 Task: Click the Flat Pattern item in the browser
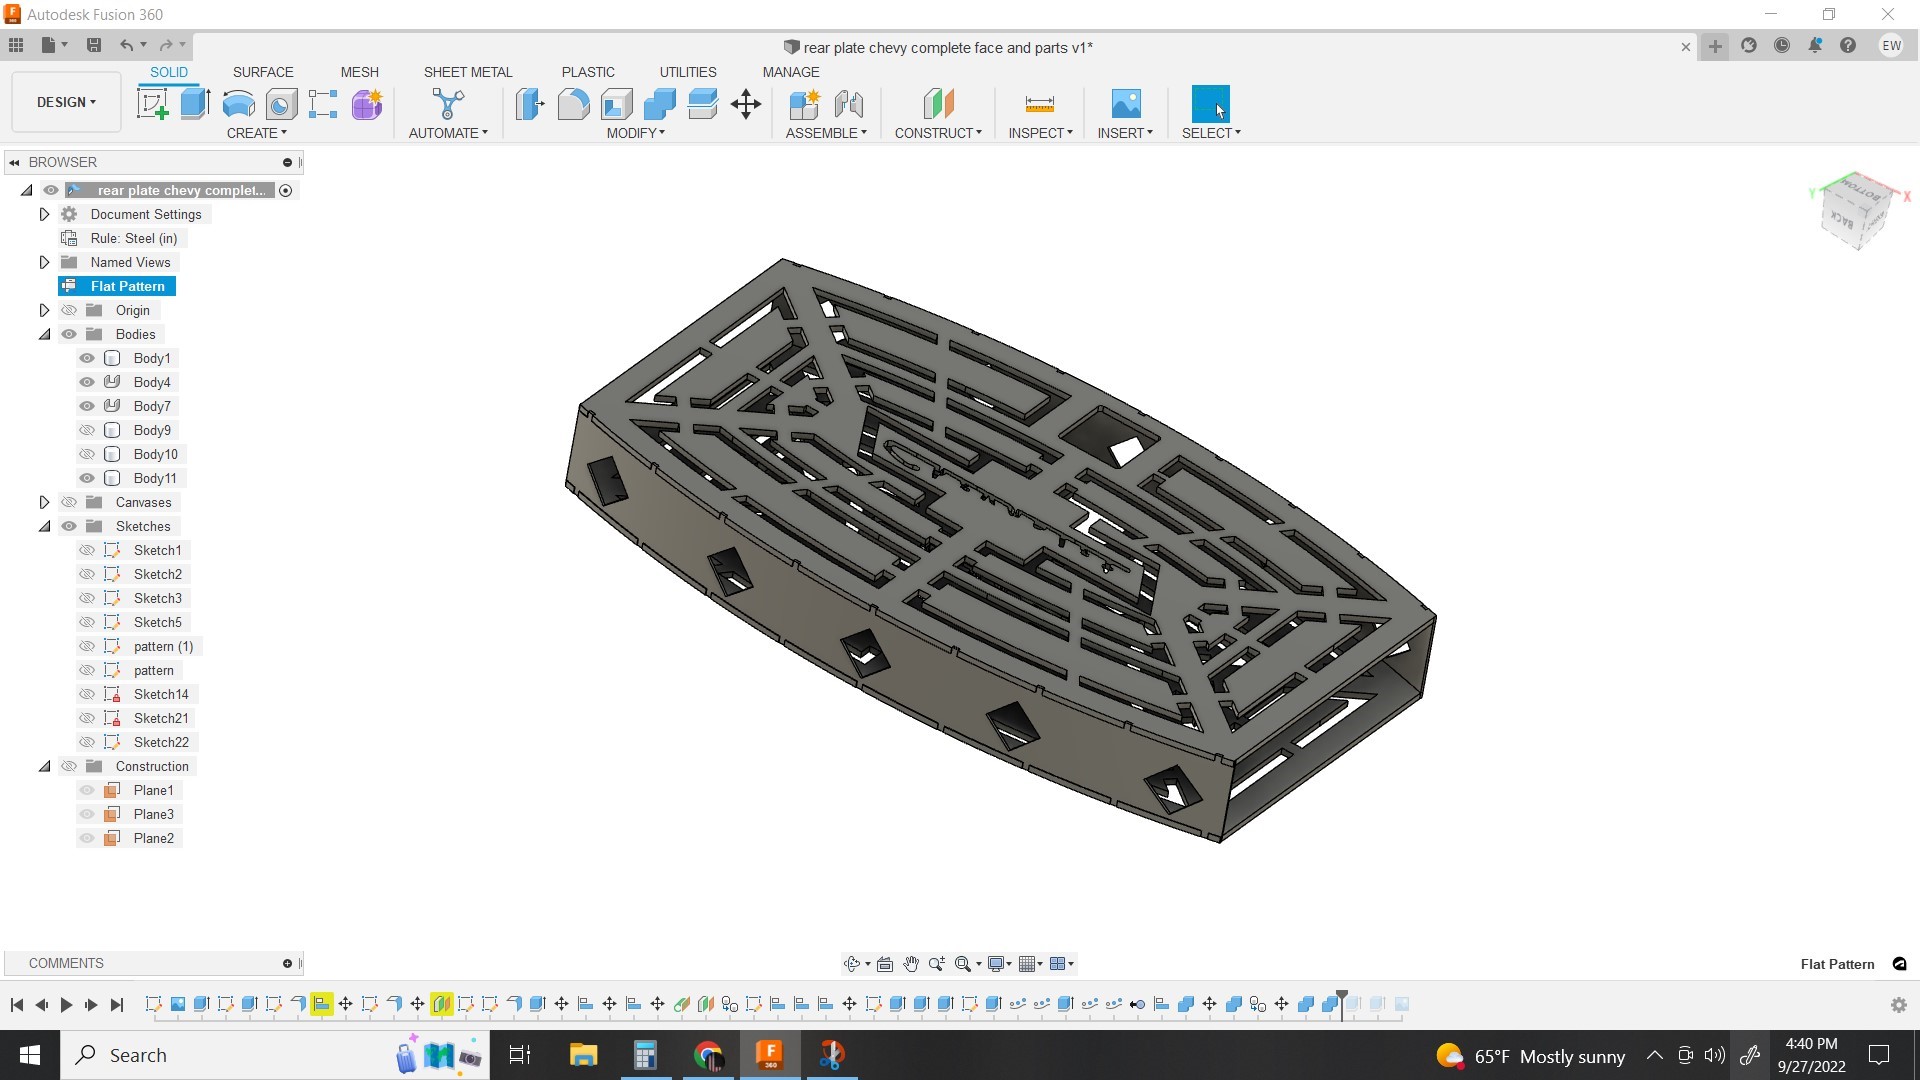127,285
